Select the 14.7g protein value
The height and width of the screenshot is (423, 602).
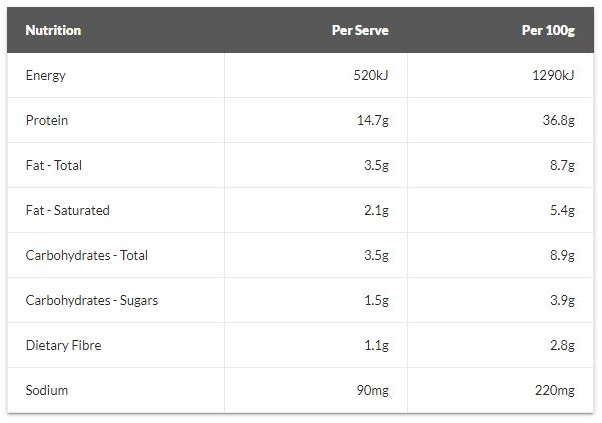point(373,121)
